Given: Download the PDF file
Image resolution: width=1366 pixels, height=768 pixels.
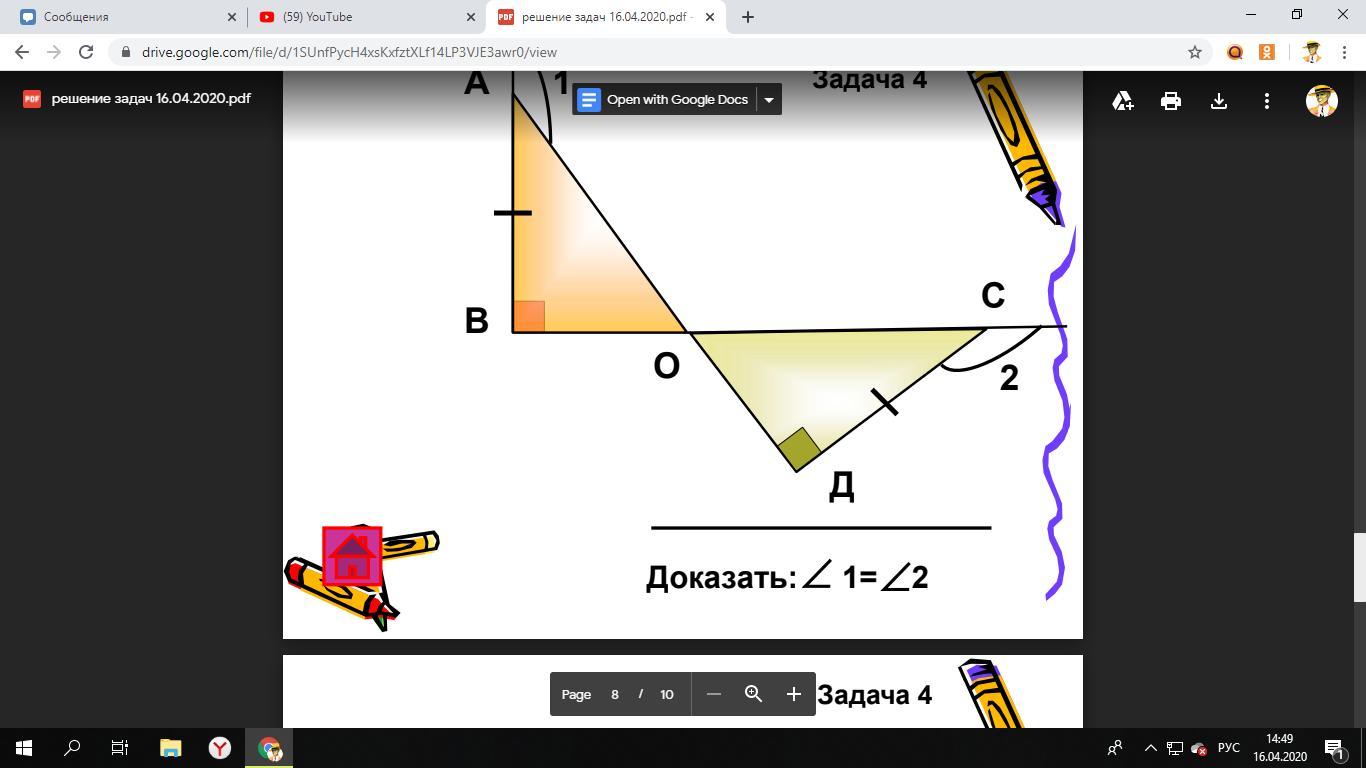Looking at the screenshot, I should point(1219,101).
